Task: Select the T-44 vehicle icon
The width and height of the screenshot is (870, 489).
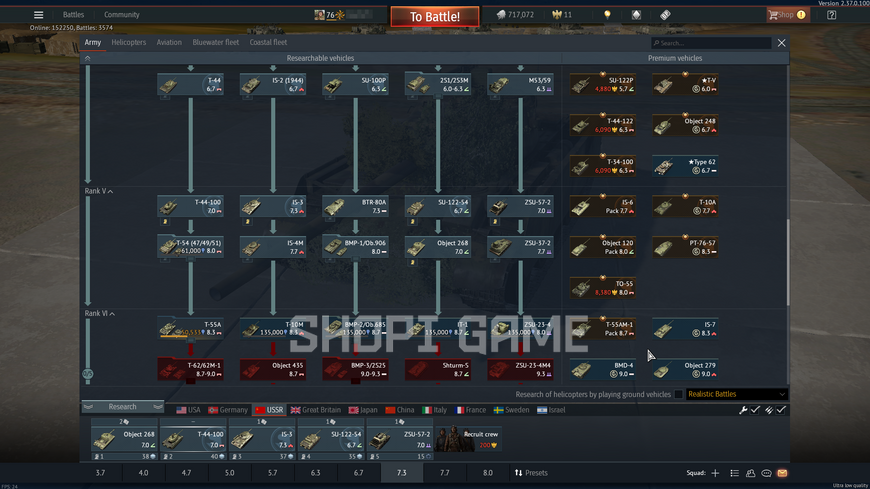Action: coord(190,84)
